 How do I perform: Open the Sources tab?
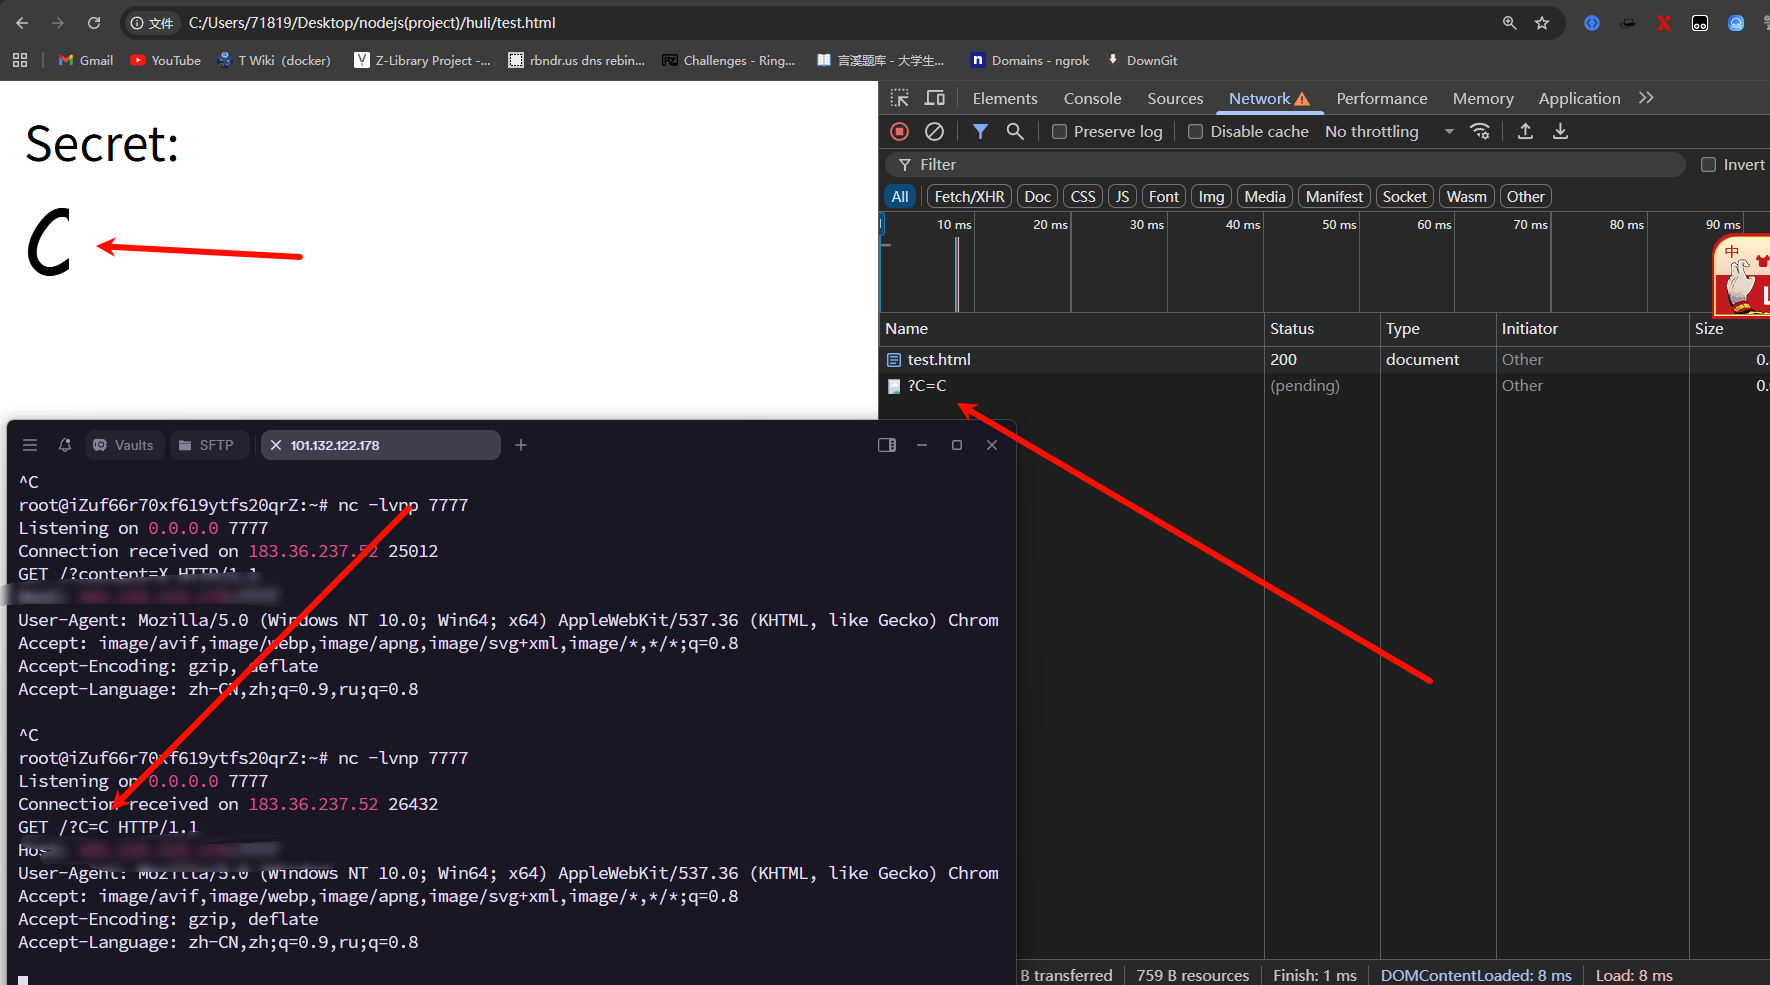pos(1175,98)
